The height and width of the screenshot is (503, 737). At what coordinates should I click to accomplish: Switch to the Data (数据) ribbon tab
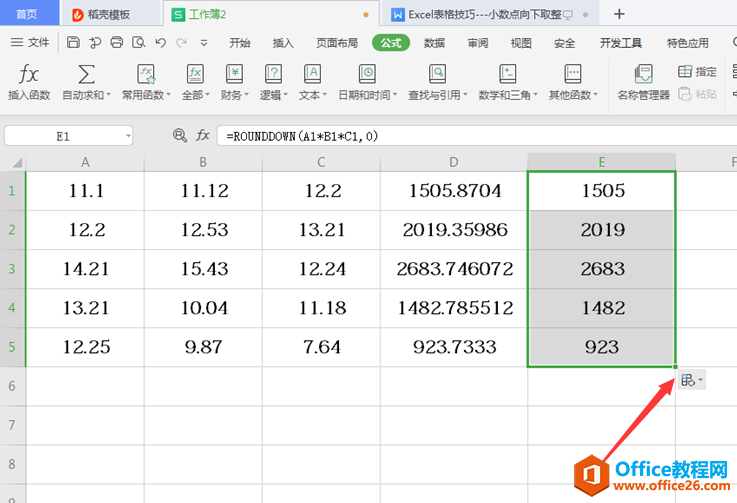click(434, 43)
